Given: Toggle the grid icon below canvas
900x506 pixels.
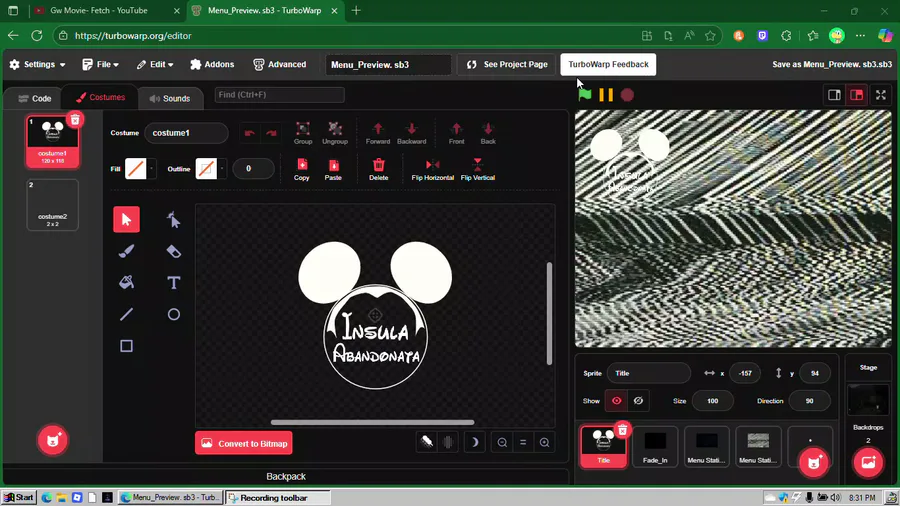Looking at the screenshot, I should 448,442.
